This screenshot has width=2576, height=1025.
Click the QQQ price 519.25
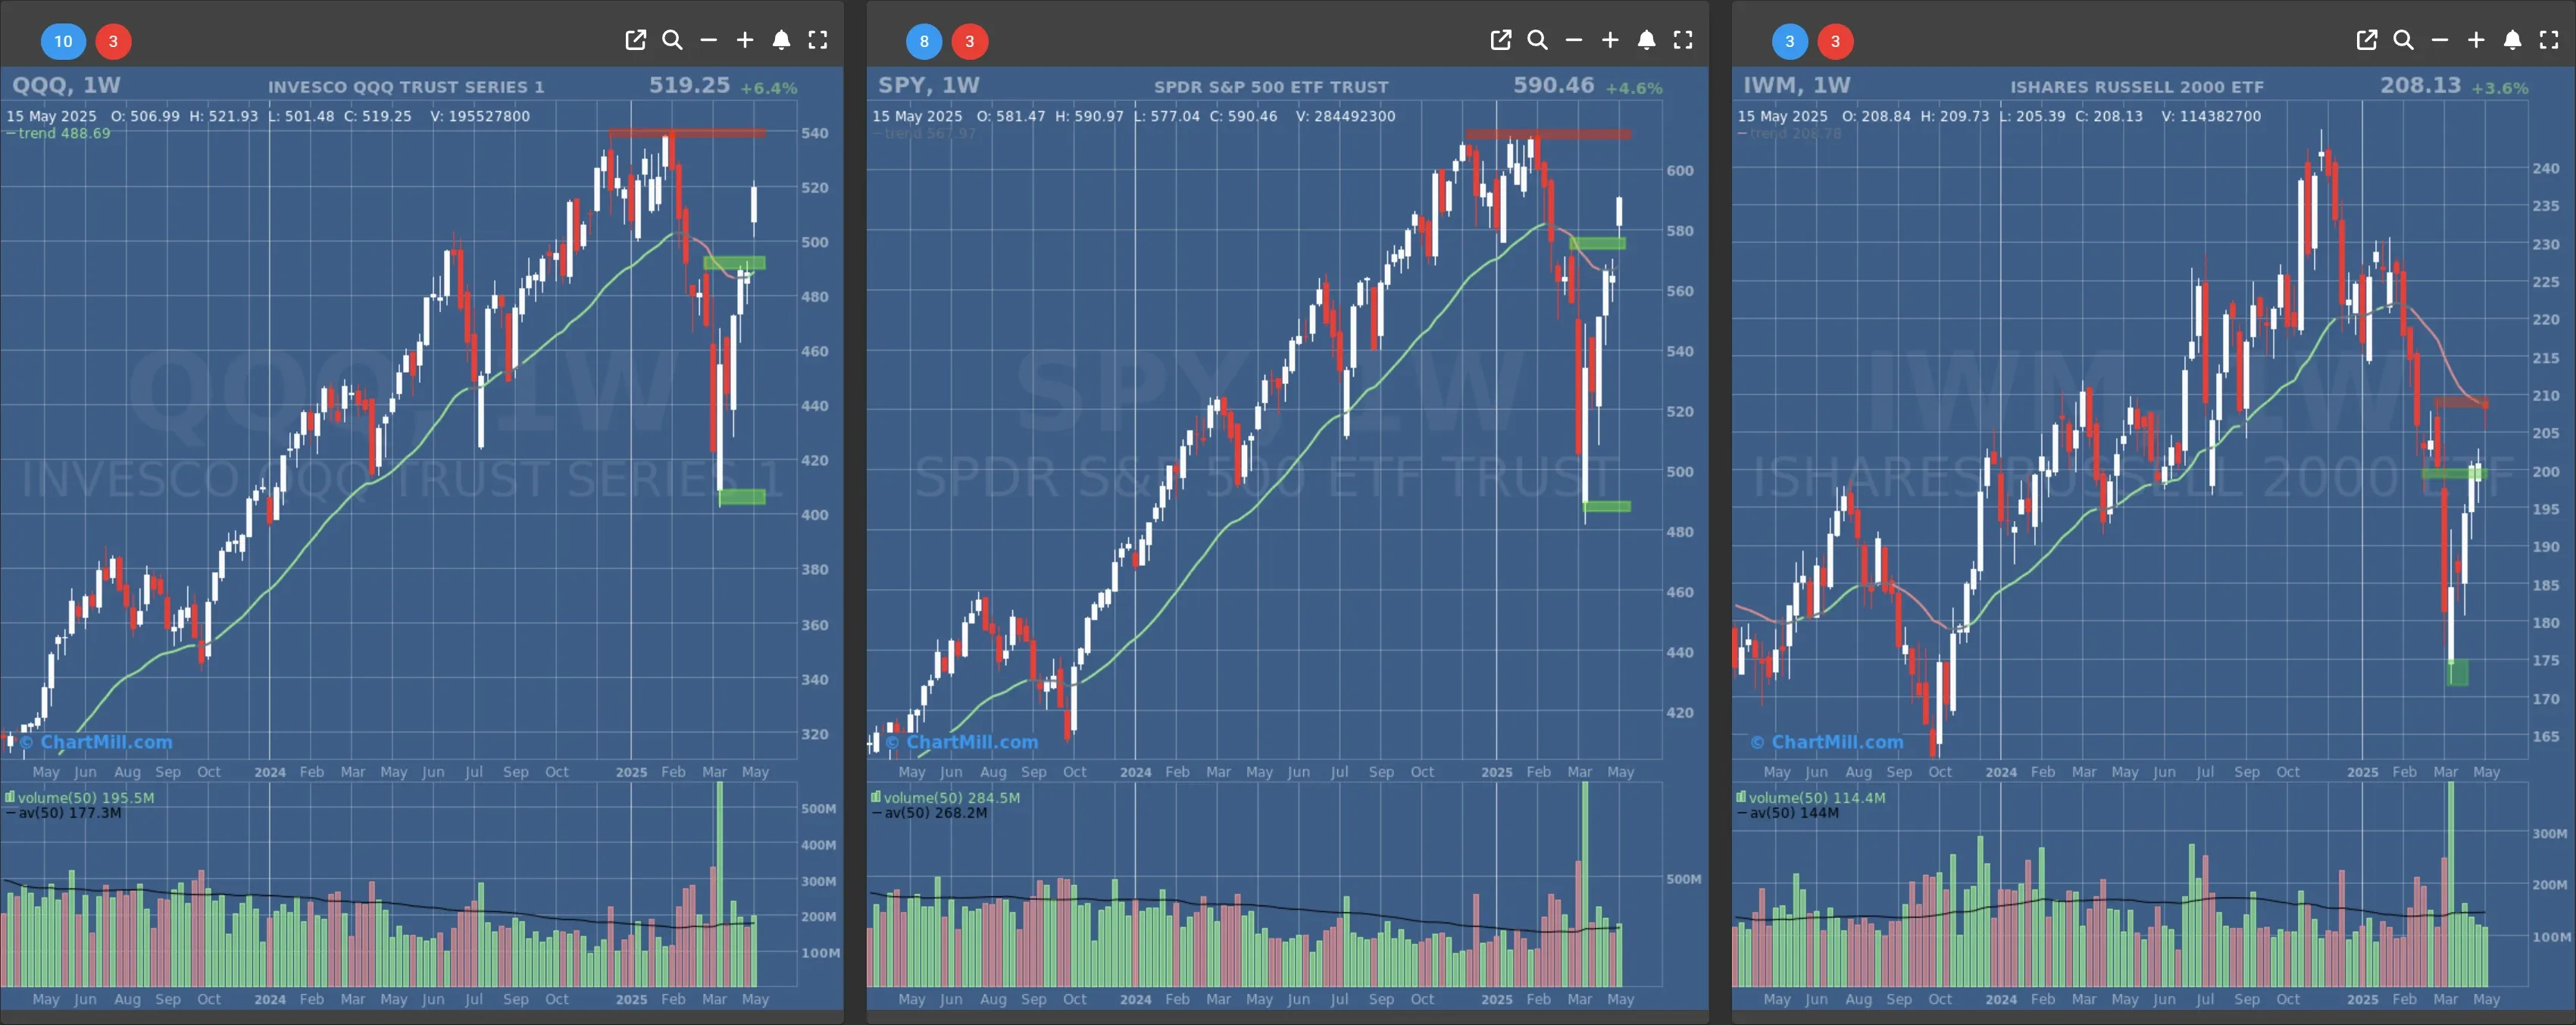coord(690,85)
